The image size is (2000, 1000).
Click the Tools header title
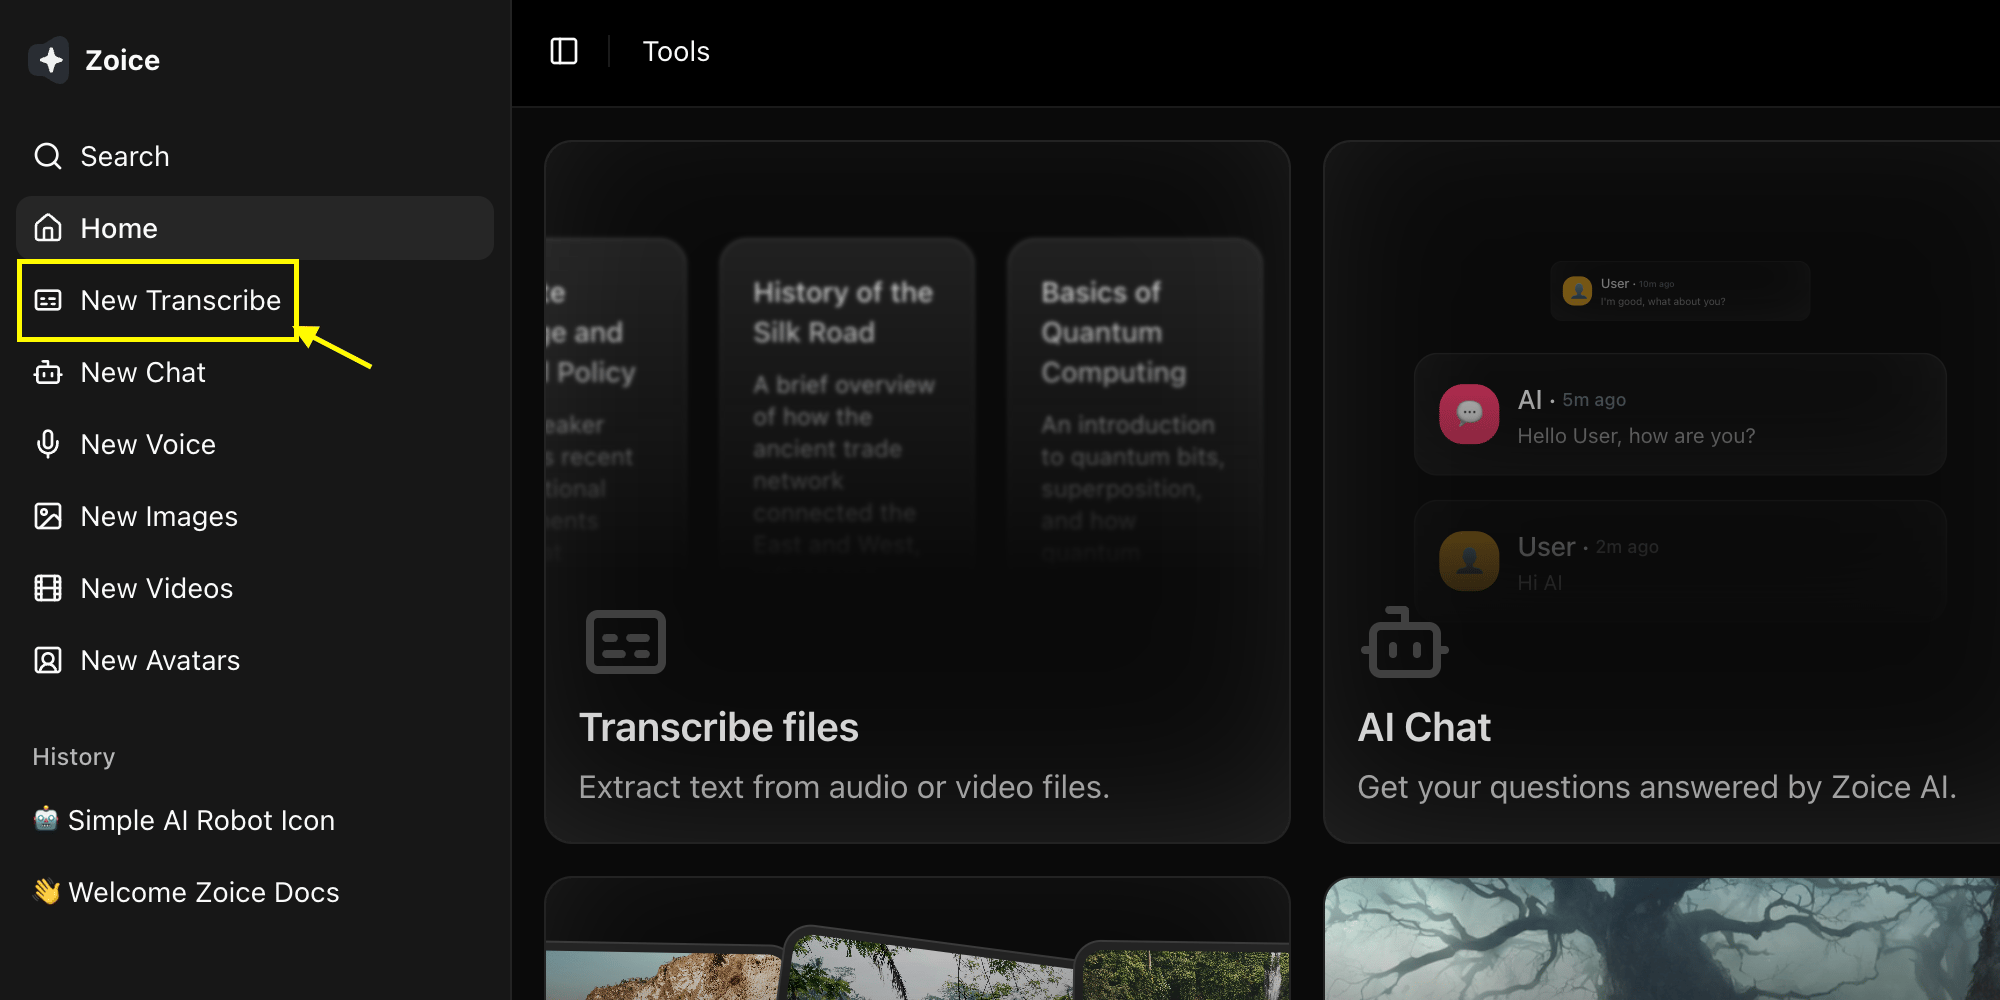(676, 51)
